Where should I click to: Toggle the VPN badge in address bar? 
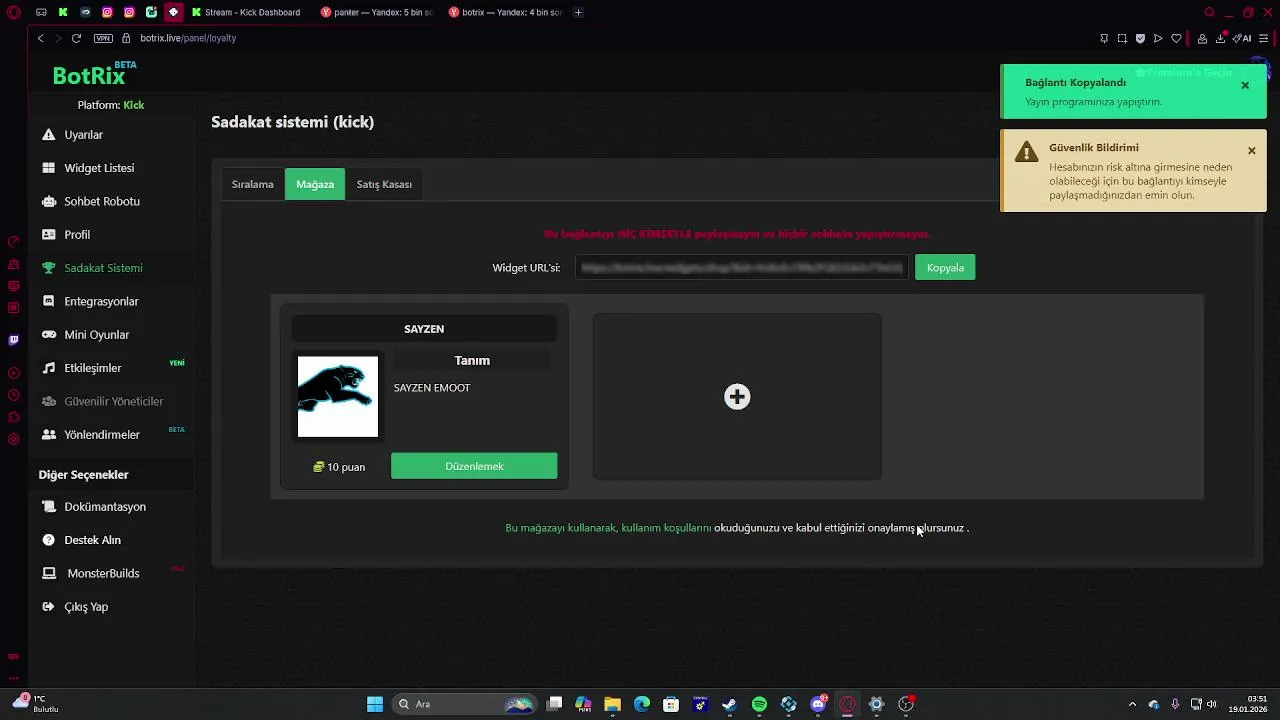(103, 38)
